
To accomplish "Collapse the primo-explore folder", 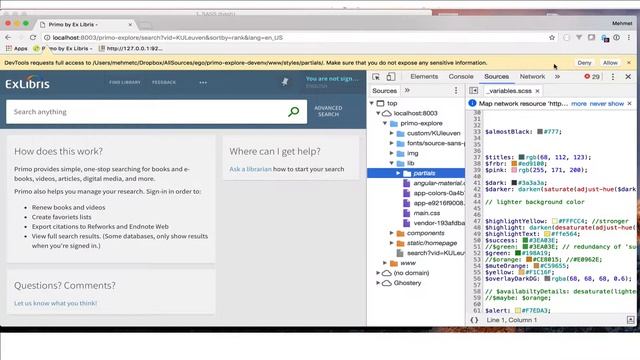I will 385,123.
